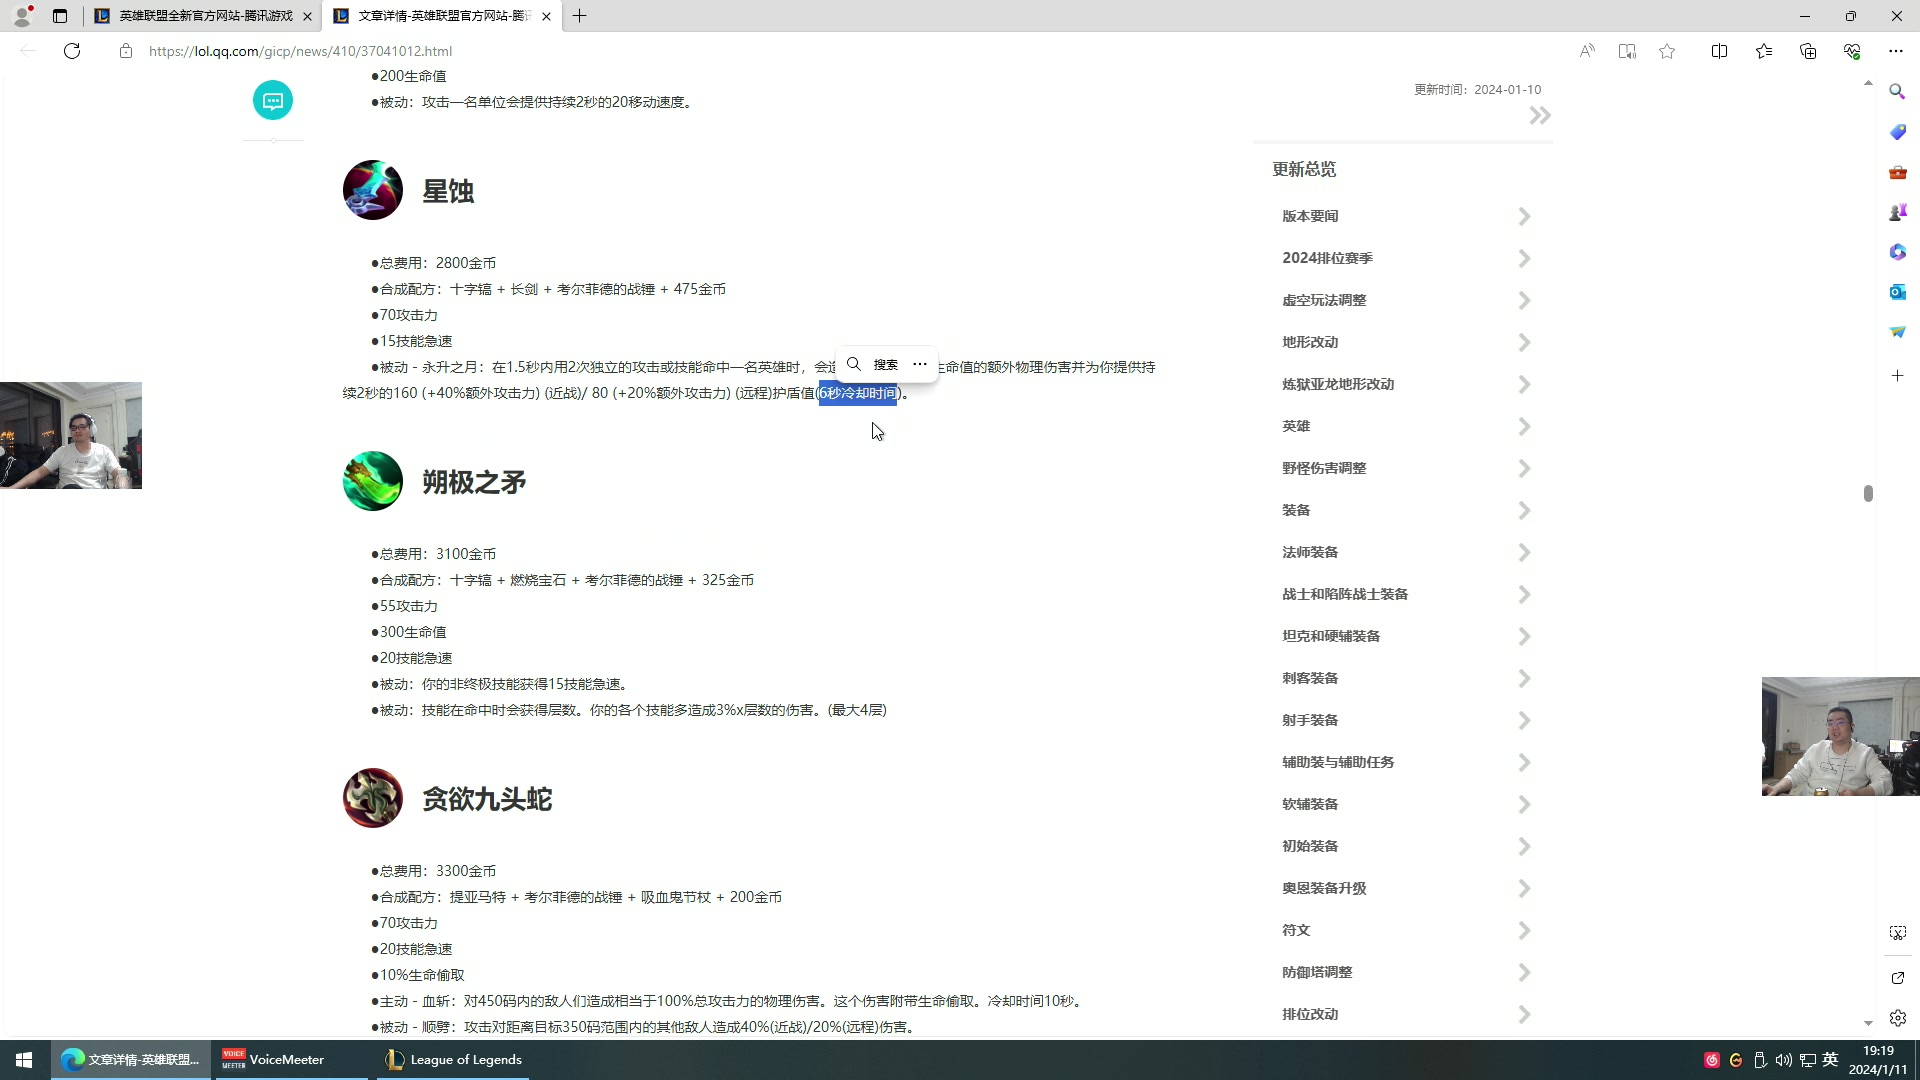
Task: Open the sidebar shopping tag icon
Action: tap(1897, 132)
